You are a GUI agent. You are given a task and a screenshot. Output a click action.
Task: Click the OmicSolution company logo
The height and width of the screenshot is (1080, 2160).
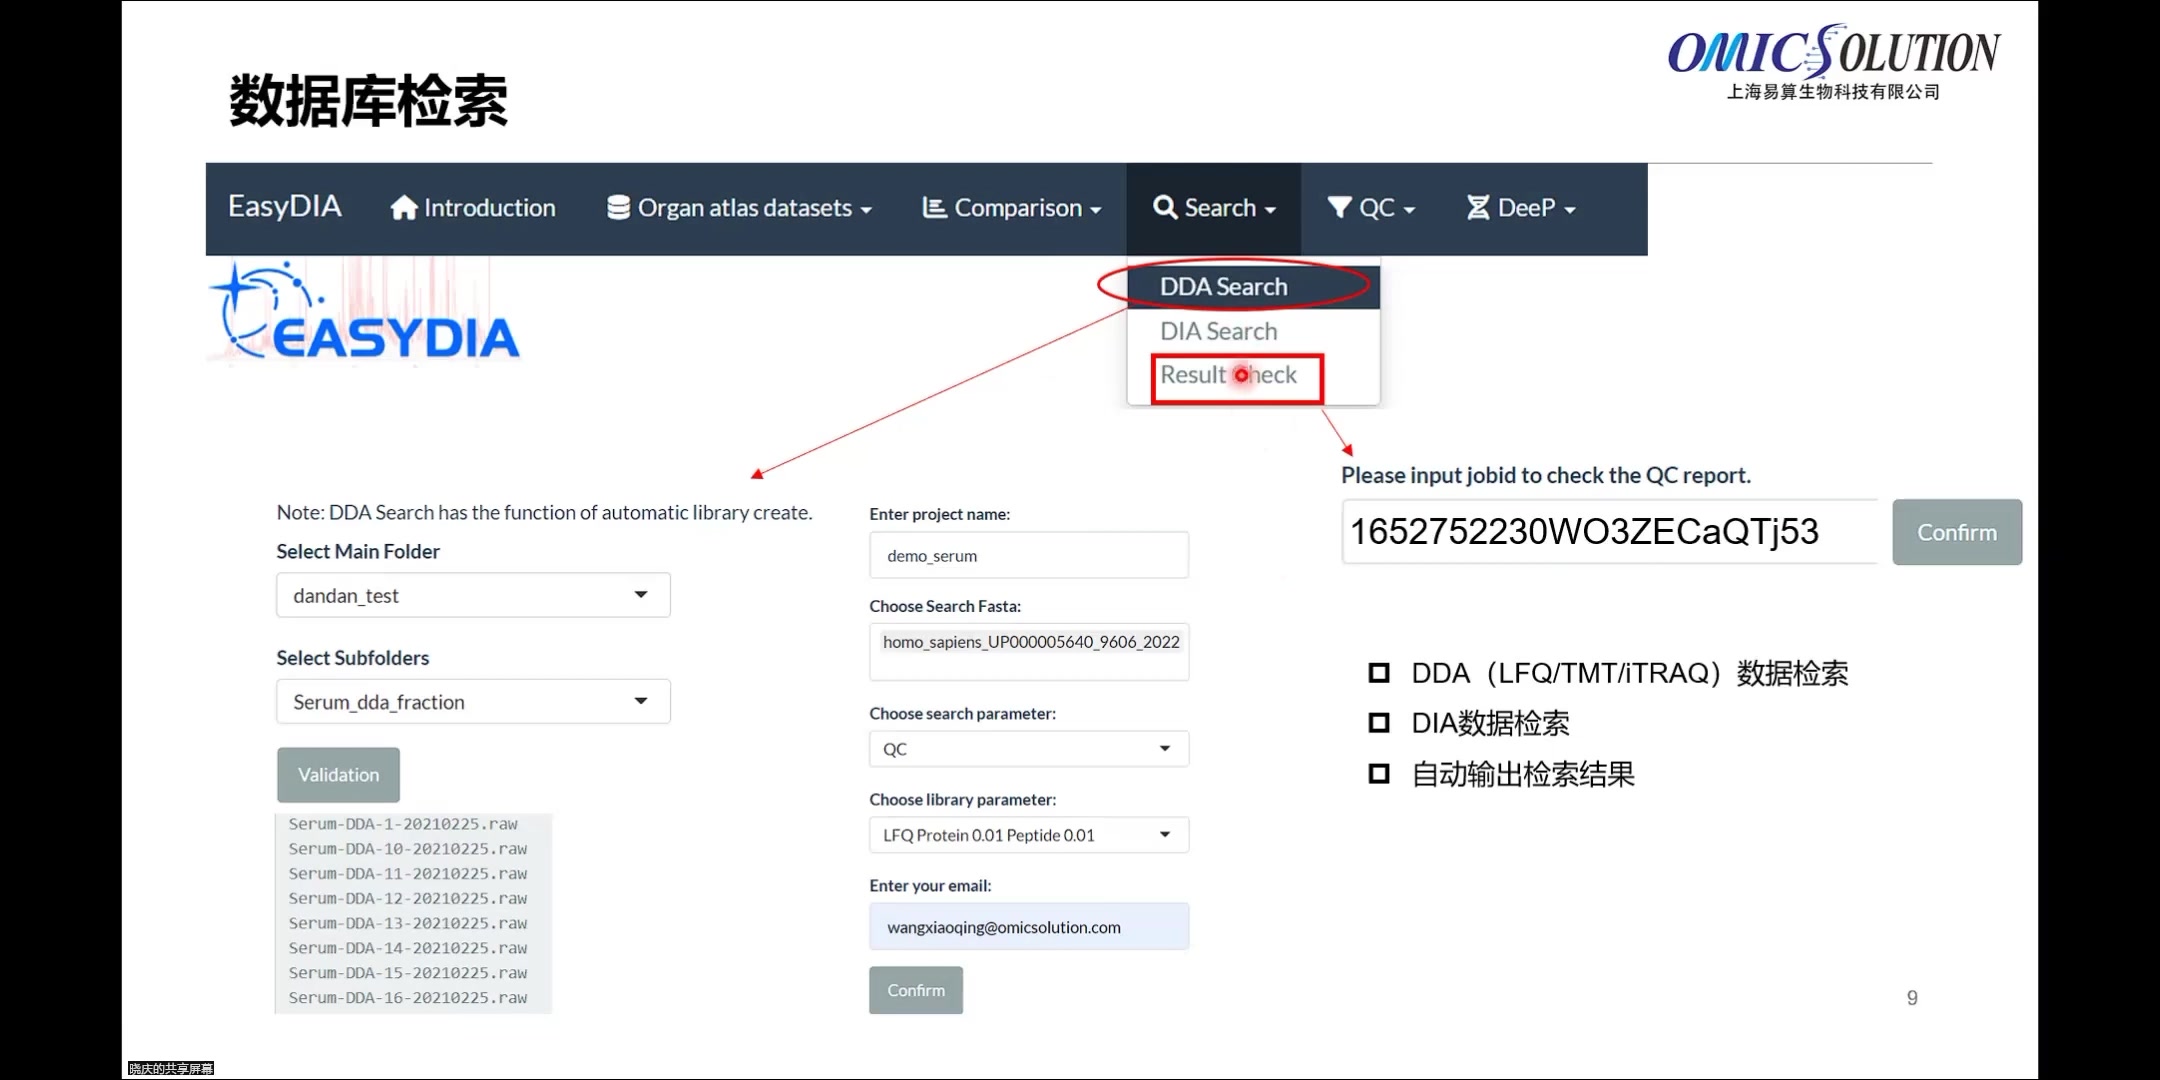[1833, 62]
